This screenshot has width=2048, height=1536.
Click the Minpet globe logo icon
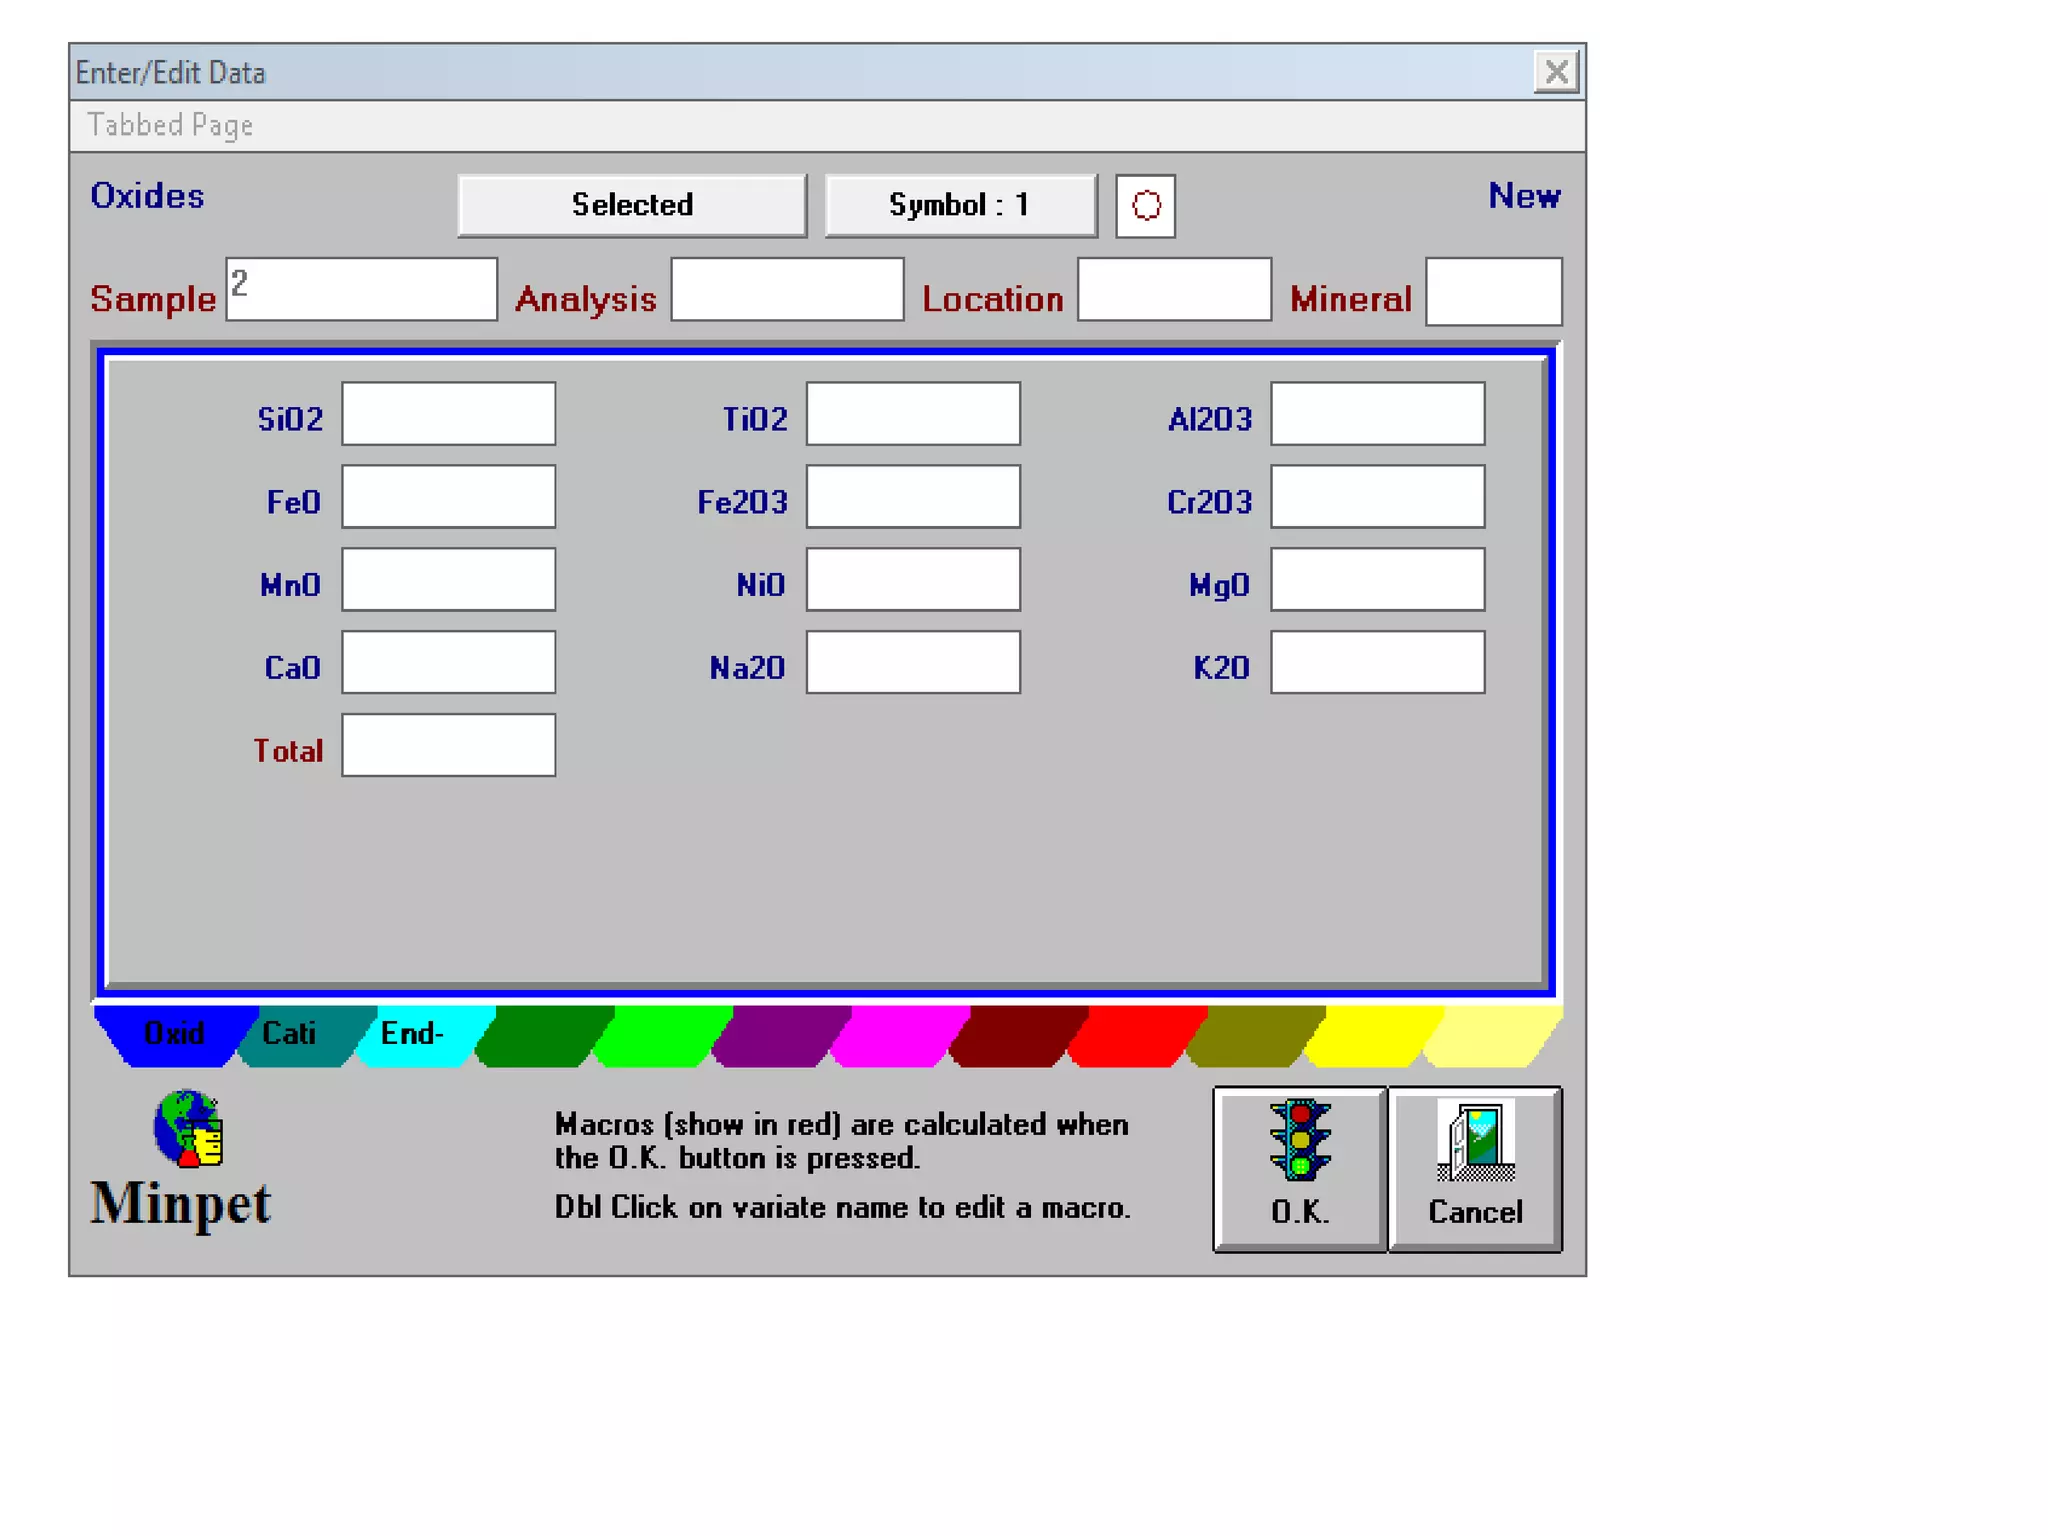click(x=188, y=1128)
